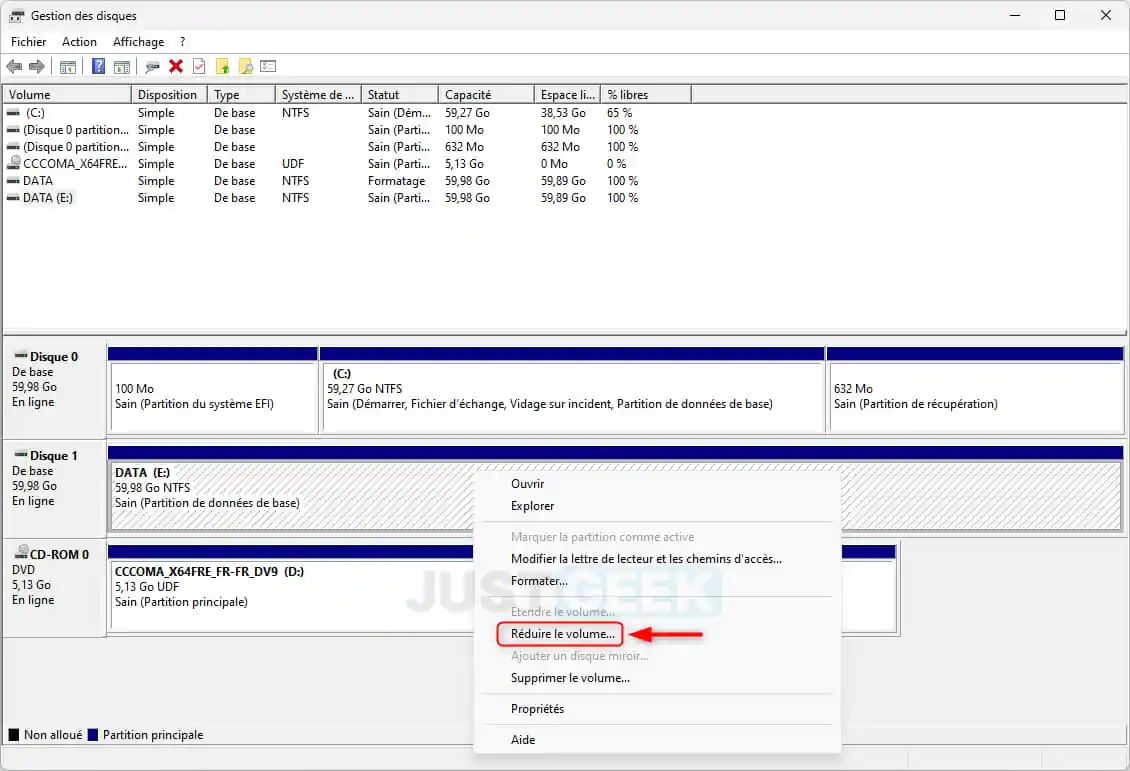The width and height of the screenshot is (1130, 771).
Task: Click the drive icon next to DATA (E:) row
Action: pyautogui.click(x=13, y=197)
